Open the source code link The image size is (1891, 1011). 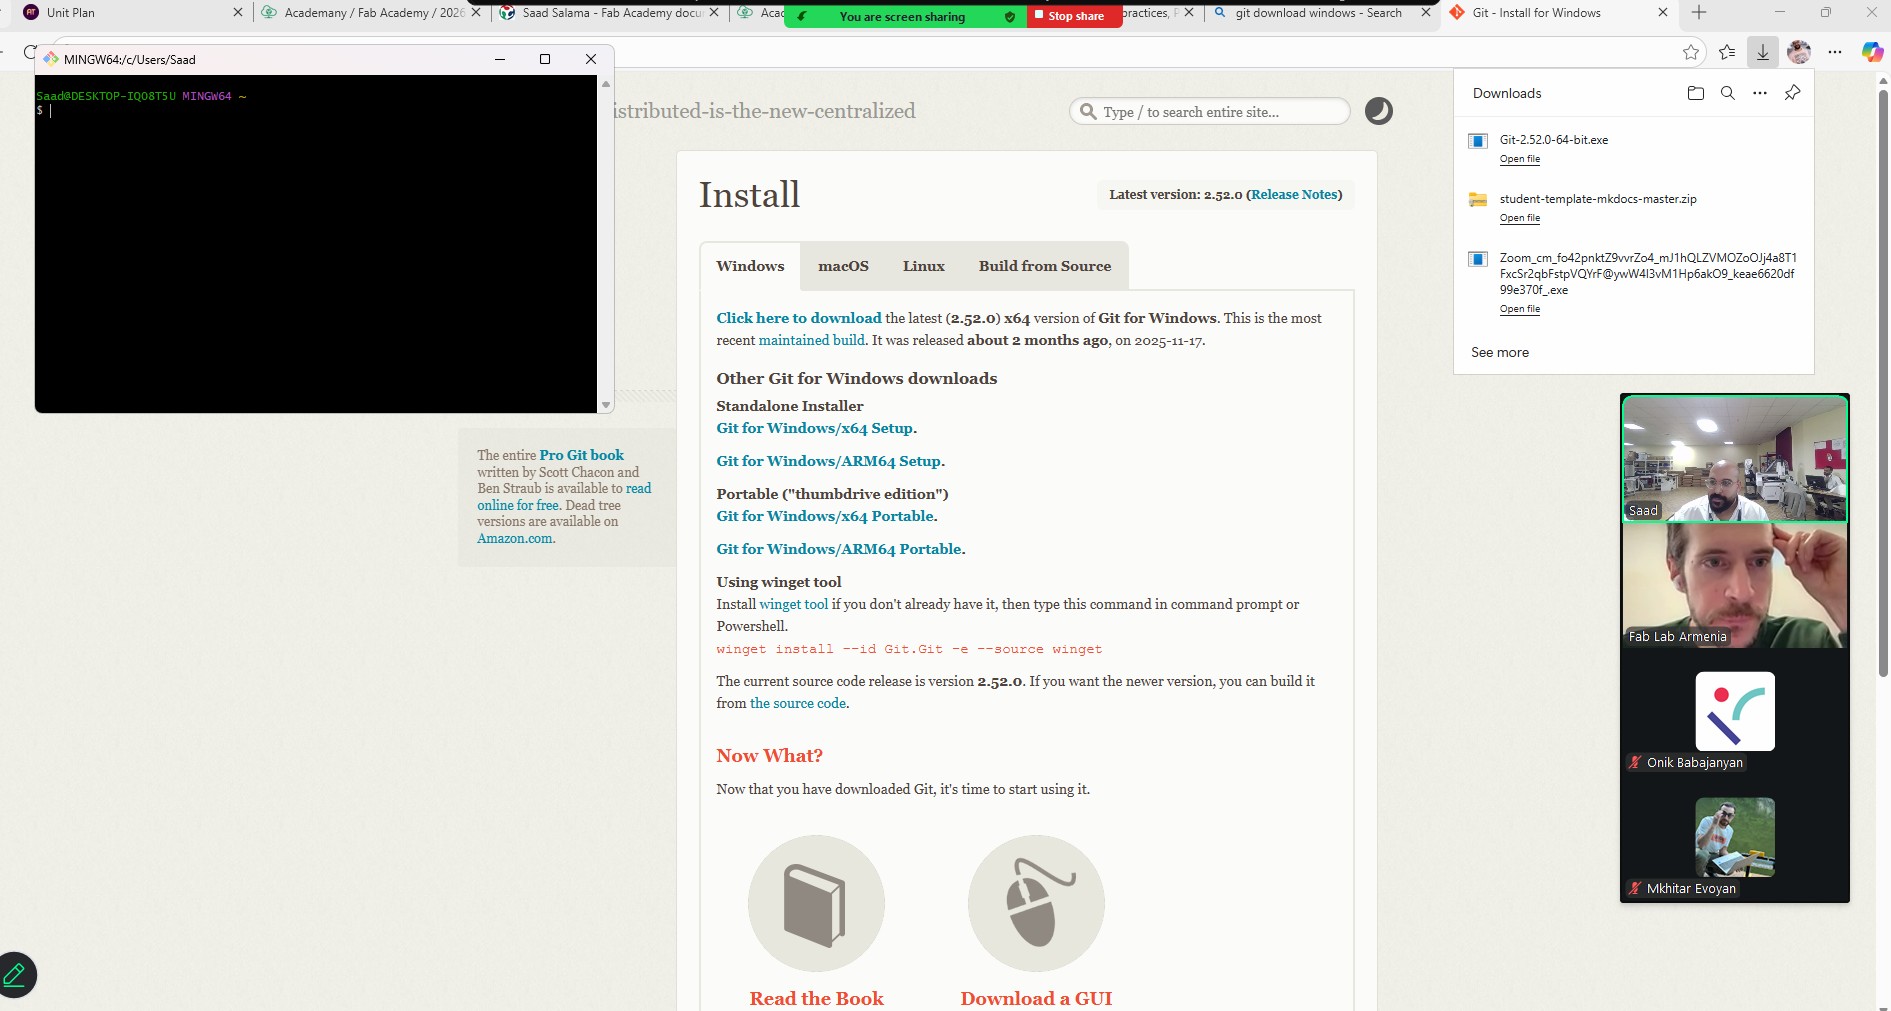[x=798, y=703]
